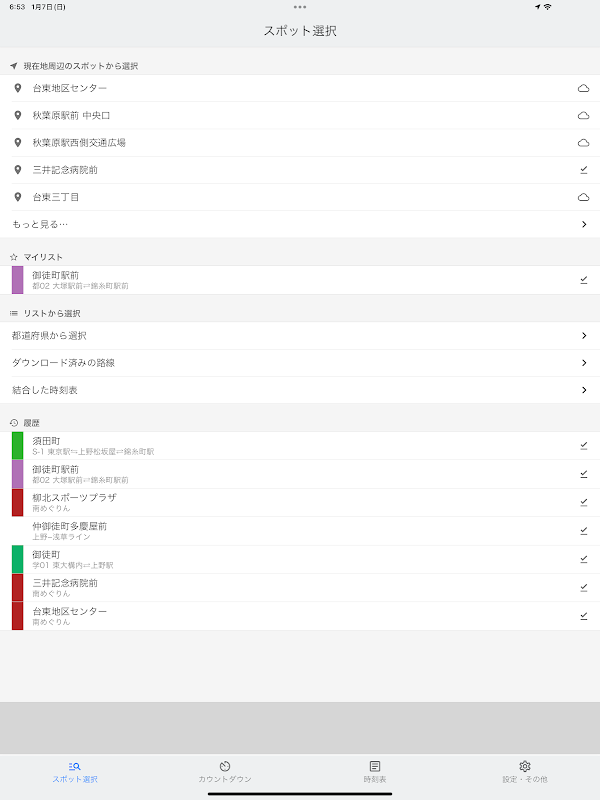Open the 設定・その他 settings tab

[524, 771]
